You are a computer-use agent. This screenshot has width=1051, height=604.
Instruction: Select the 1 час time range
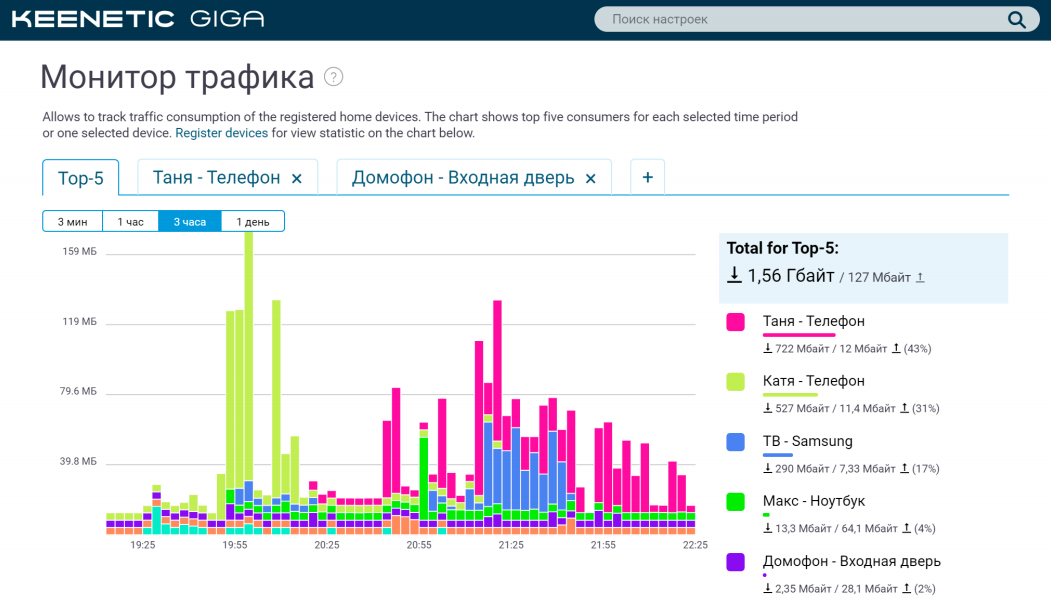click(130, 221)
